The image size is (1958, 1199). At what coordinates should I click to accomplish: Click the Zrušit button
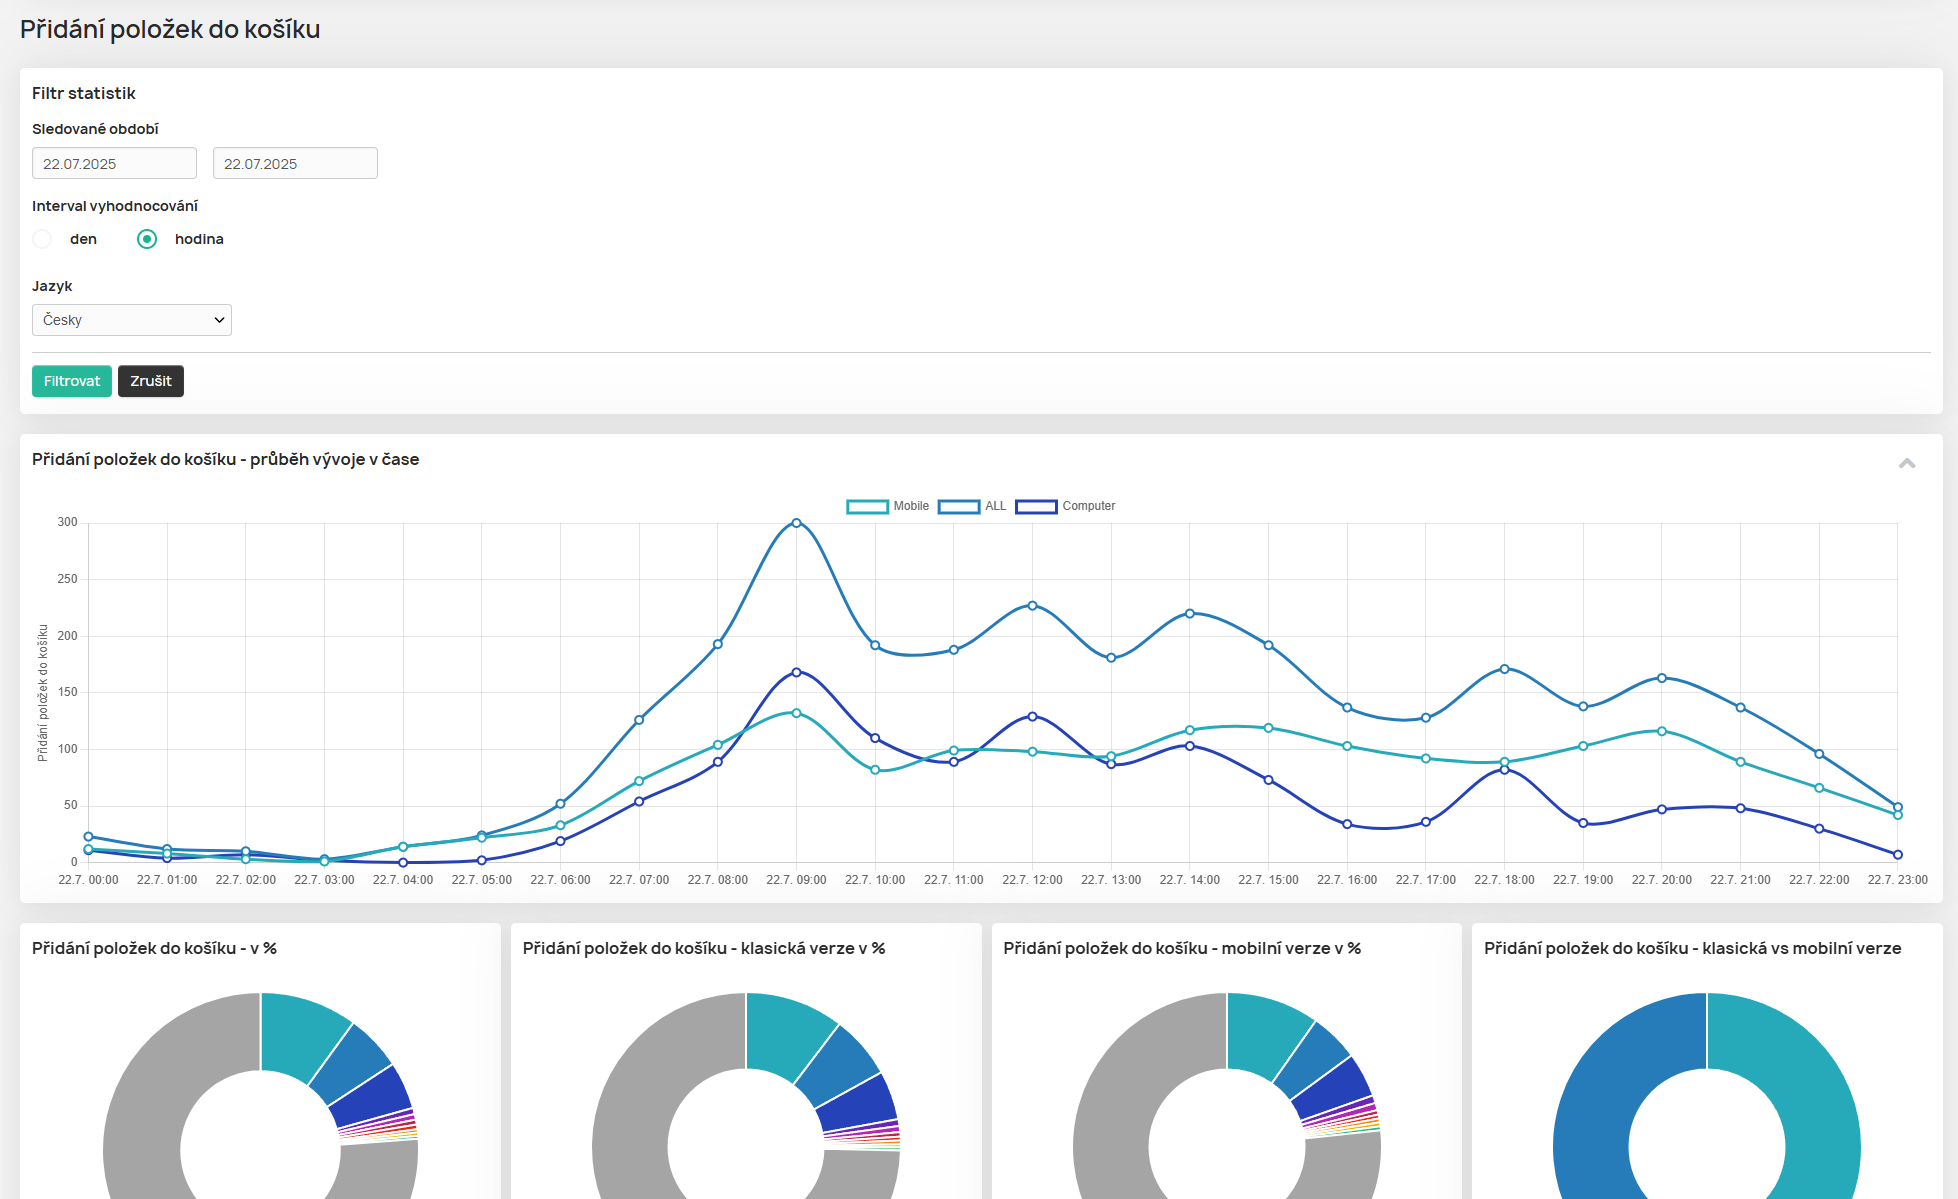151,381
